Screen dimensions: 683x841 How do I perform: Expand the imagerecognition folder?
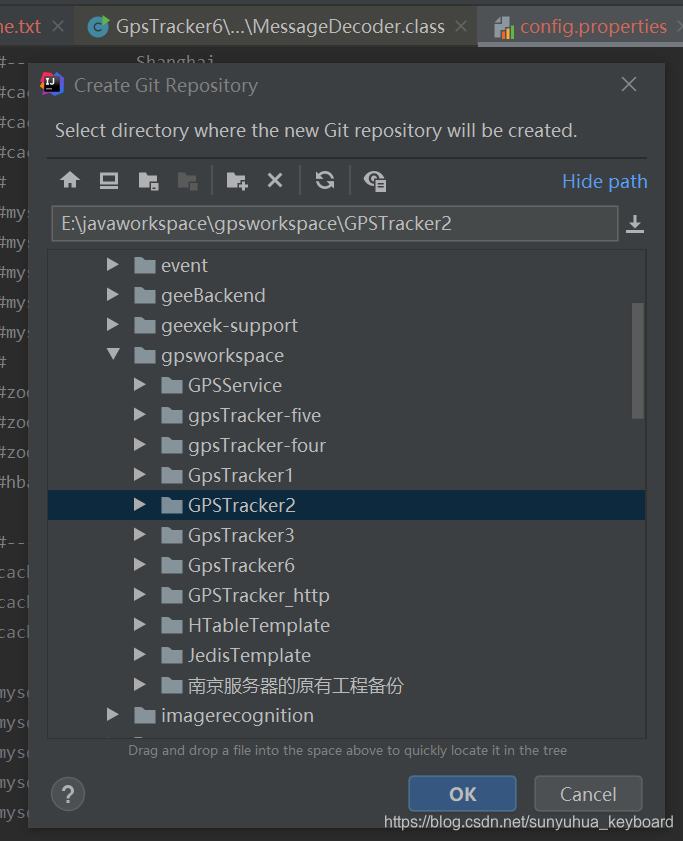[113, 714]
